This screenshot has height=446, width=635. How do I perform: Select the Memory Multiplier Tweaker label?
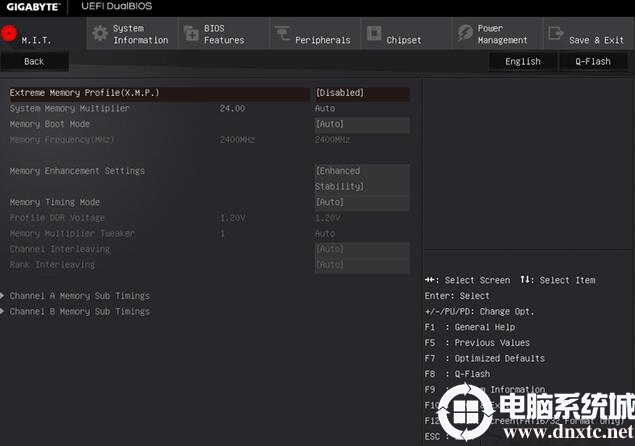[x=72, y=233]
